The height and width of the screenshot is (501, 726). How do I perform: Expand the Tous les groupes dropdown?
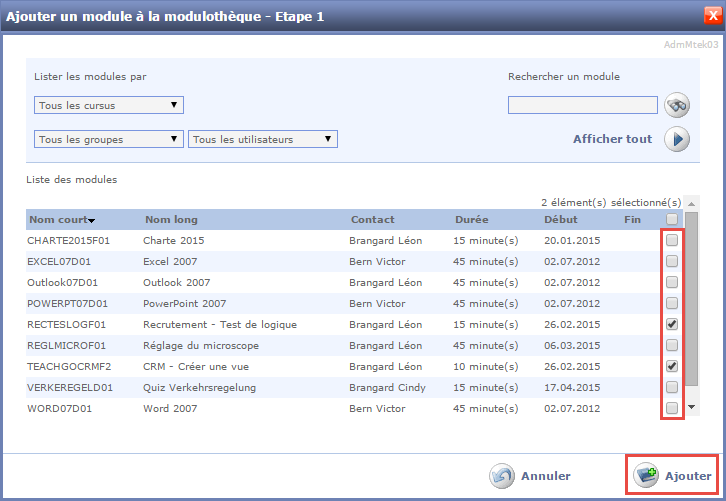pyautogui.click(x=109, y=139)
